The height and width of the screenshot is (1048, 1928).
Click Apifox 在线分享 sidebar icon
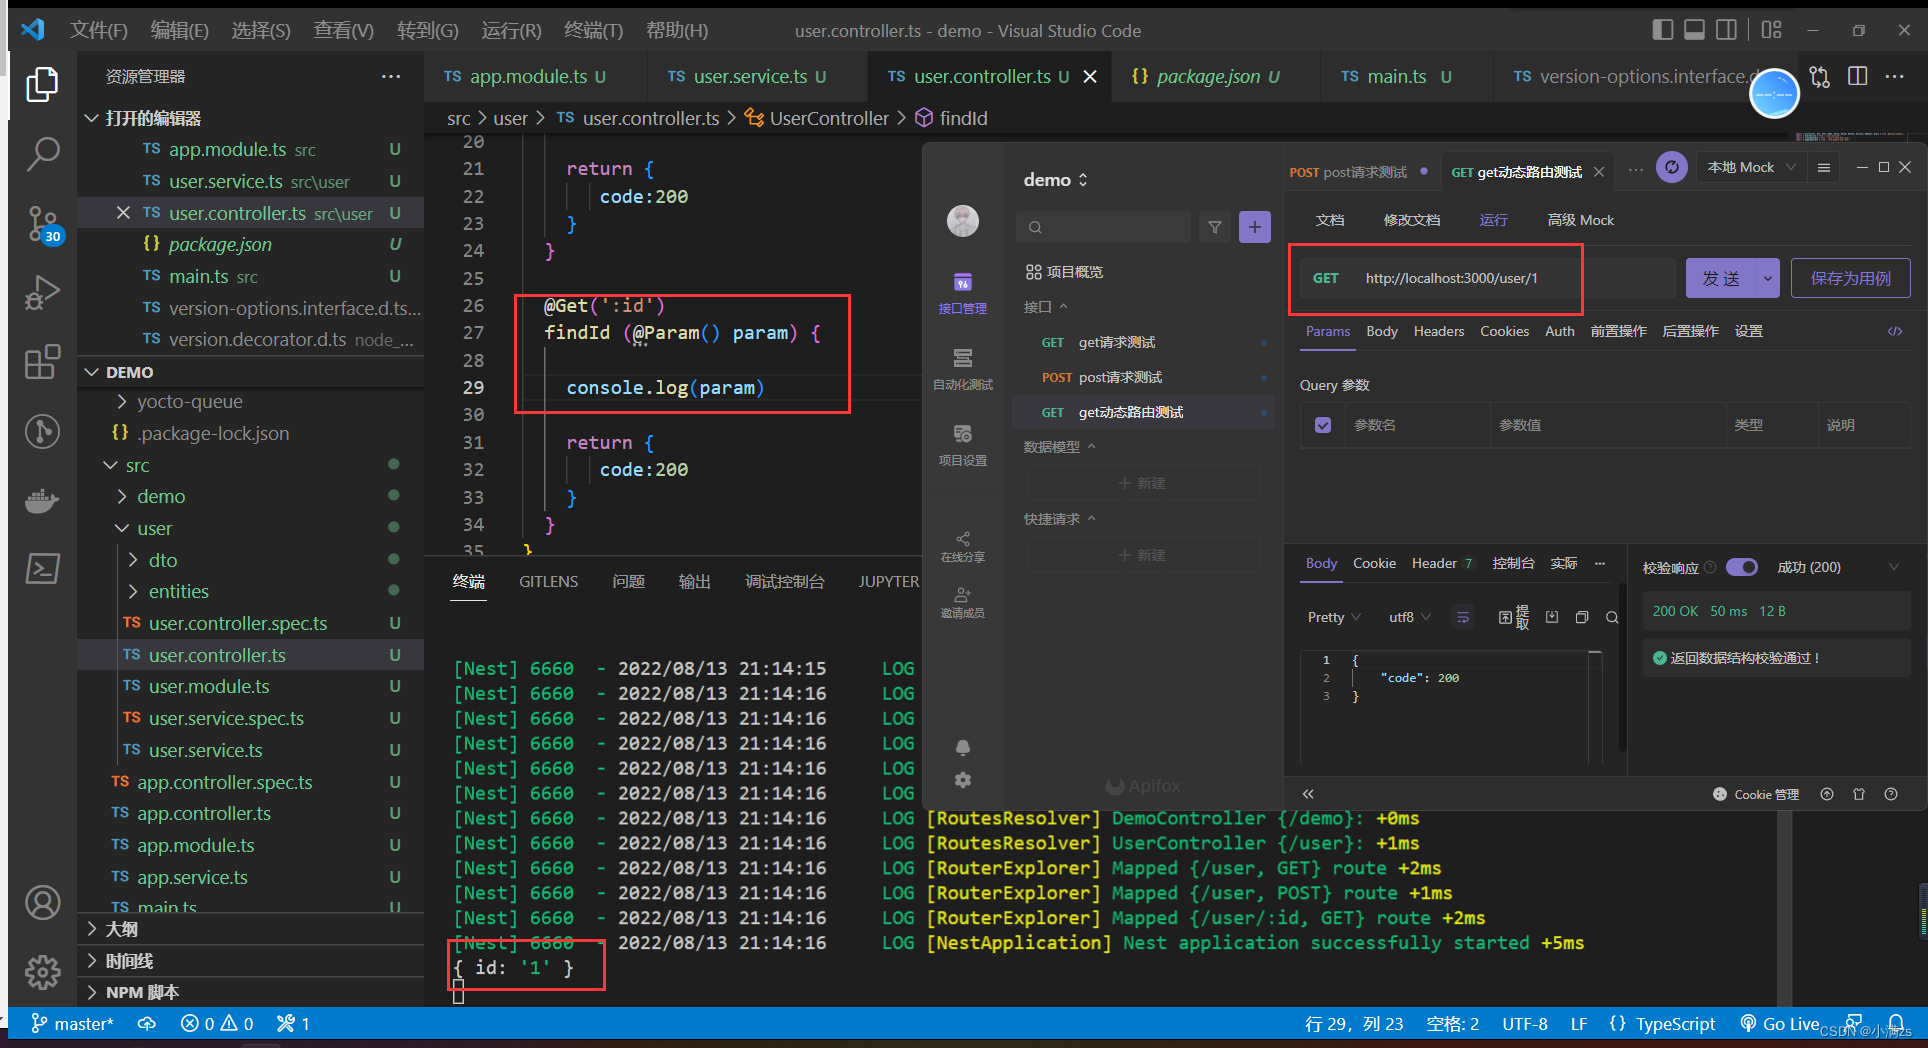tap(962, 547)
